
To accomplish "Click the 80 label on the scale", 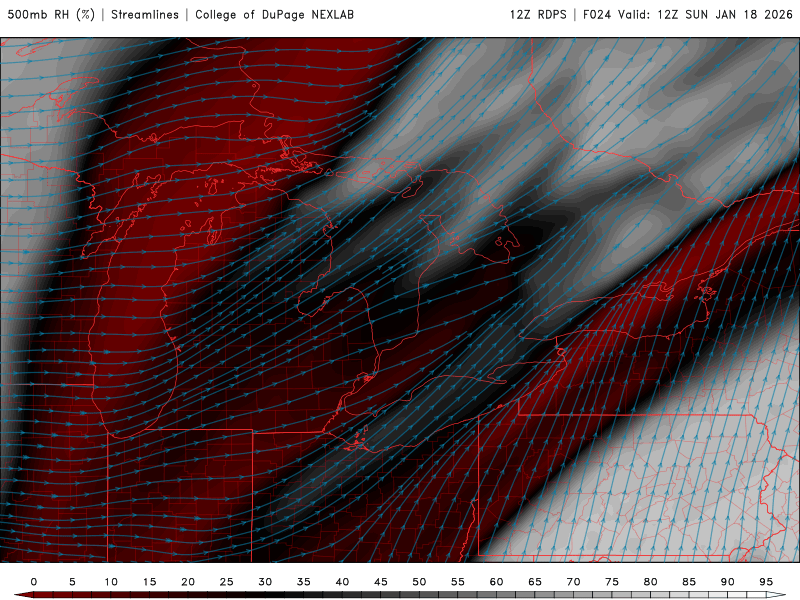I will tap(650, 582).
